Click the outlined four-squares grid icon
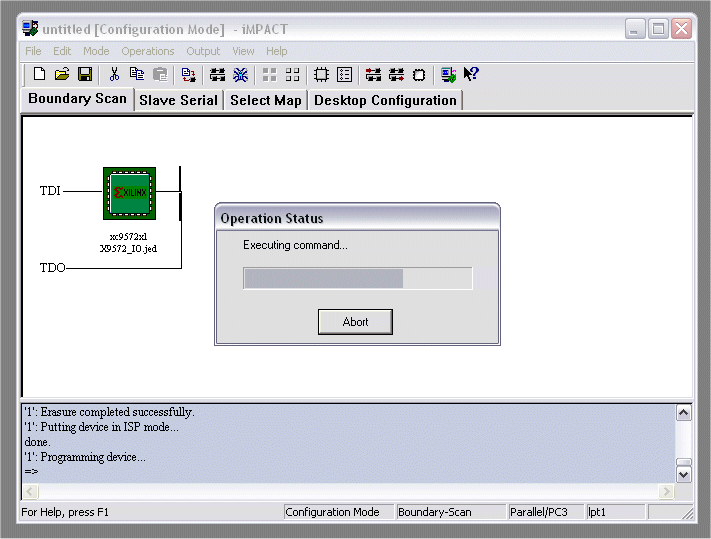Image resolution: width=711 pixels, height=539 pixels. pos(292,75)
